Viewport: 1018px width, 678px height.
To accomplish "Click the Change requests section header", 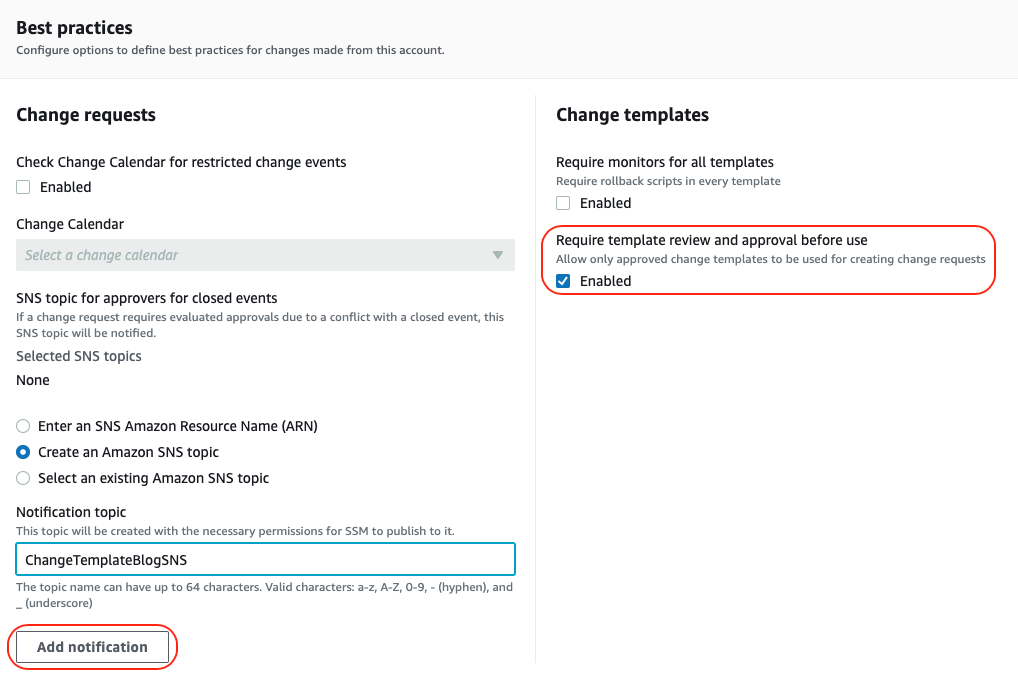I will click(x=85, y=114).
